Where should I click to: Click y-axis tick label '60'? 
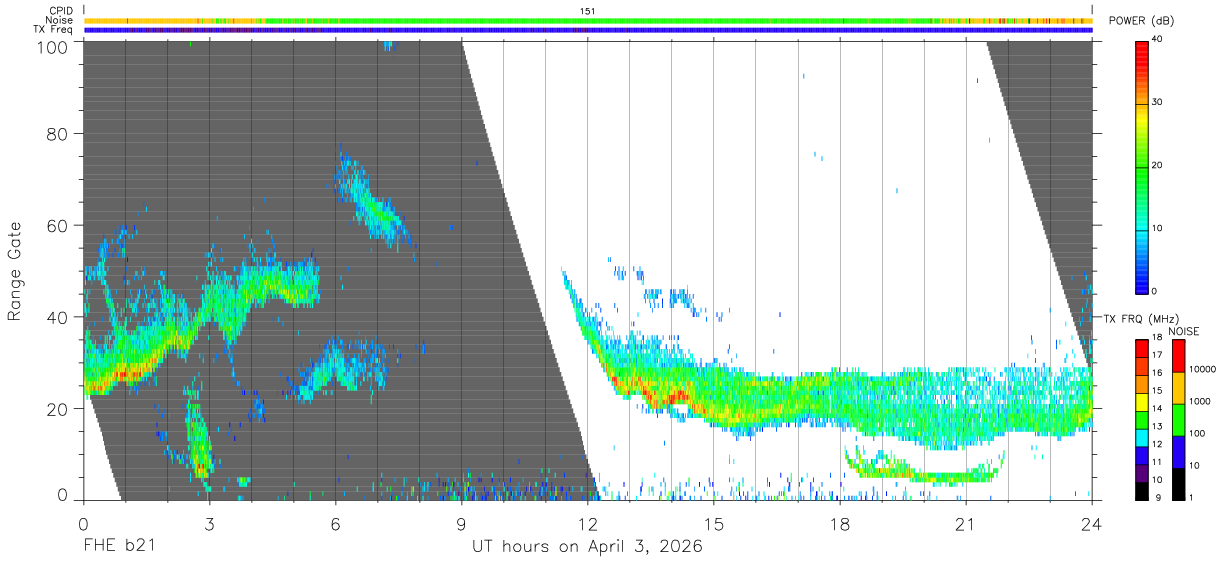(x=57, y=225)
